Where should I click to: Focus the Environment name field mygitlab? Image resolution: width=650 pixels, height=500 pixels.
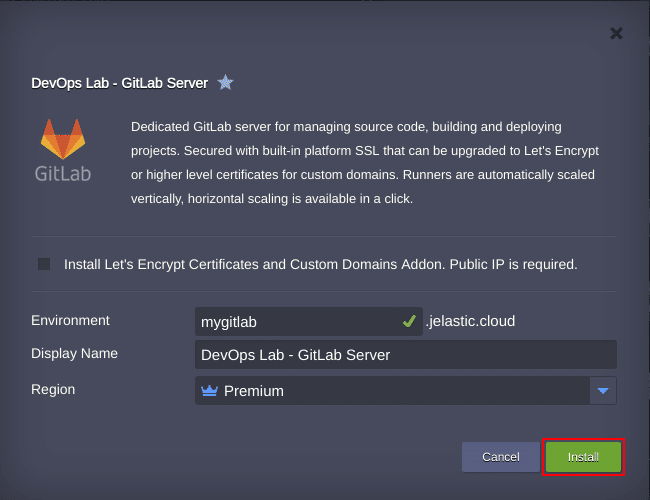309,321
